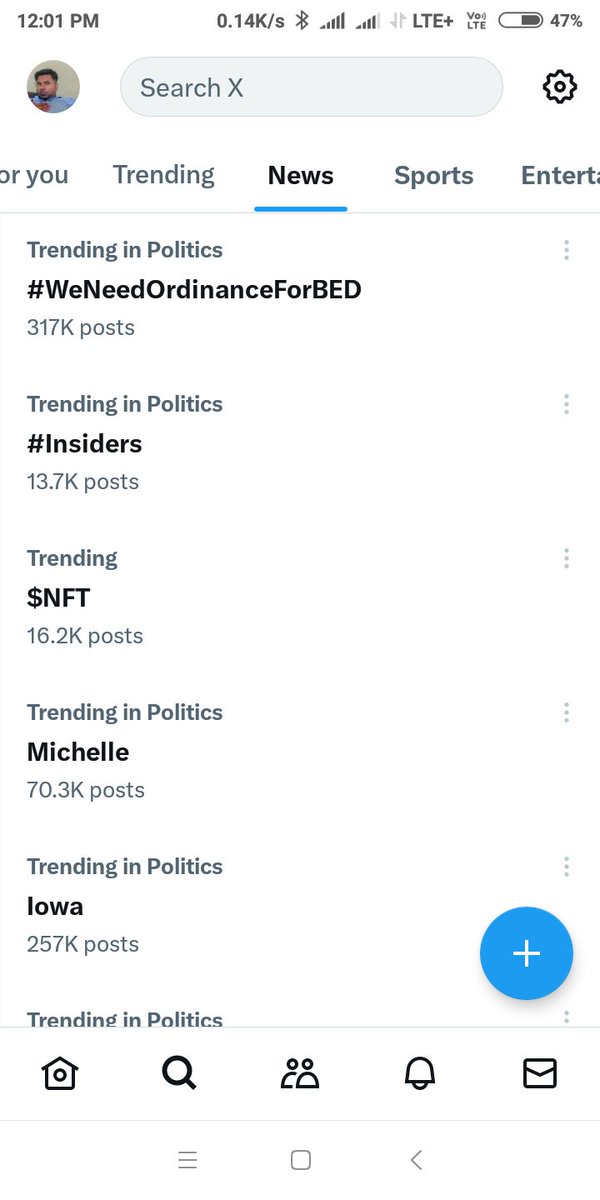Open the $NFT trending topic
Screen dimensions: 600x1200
tap(59, 598)
